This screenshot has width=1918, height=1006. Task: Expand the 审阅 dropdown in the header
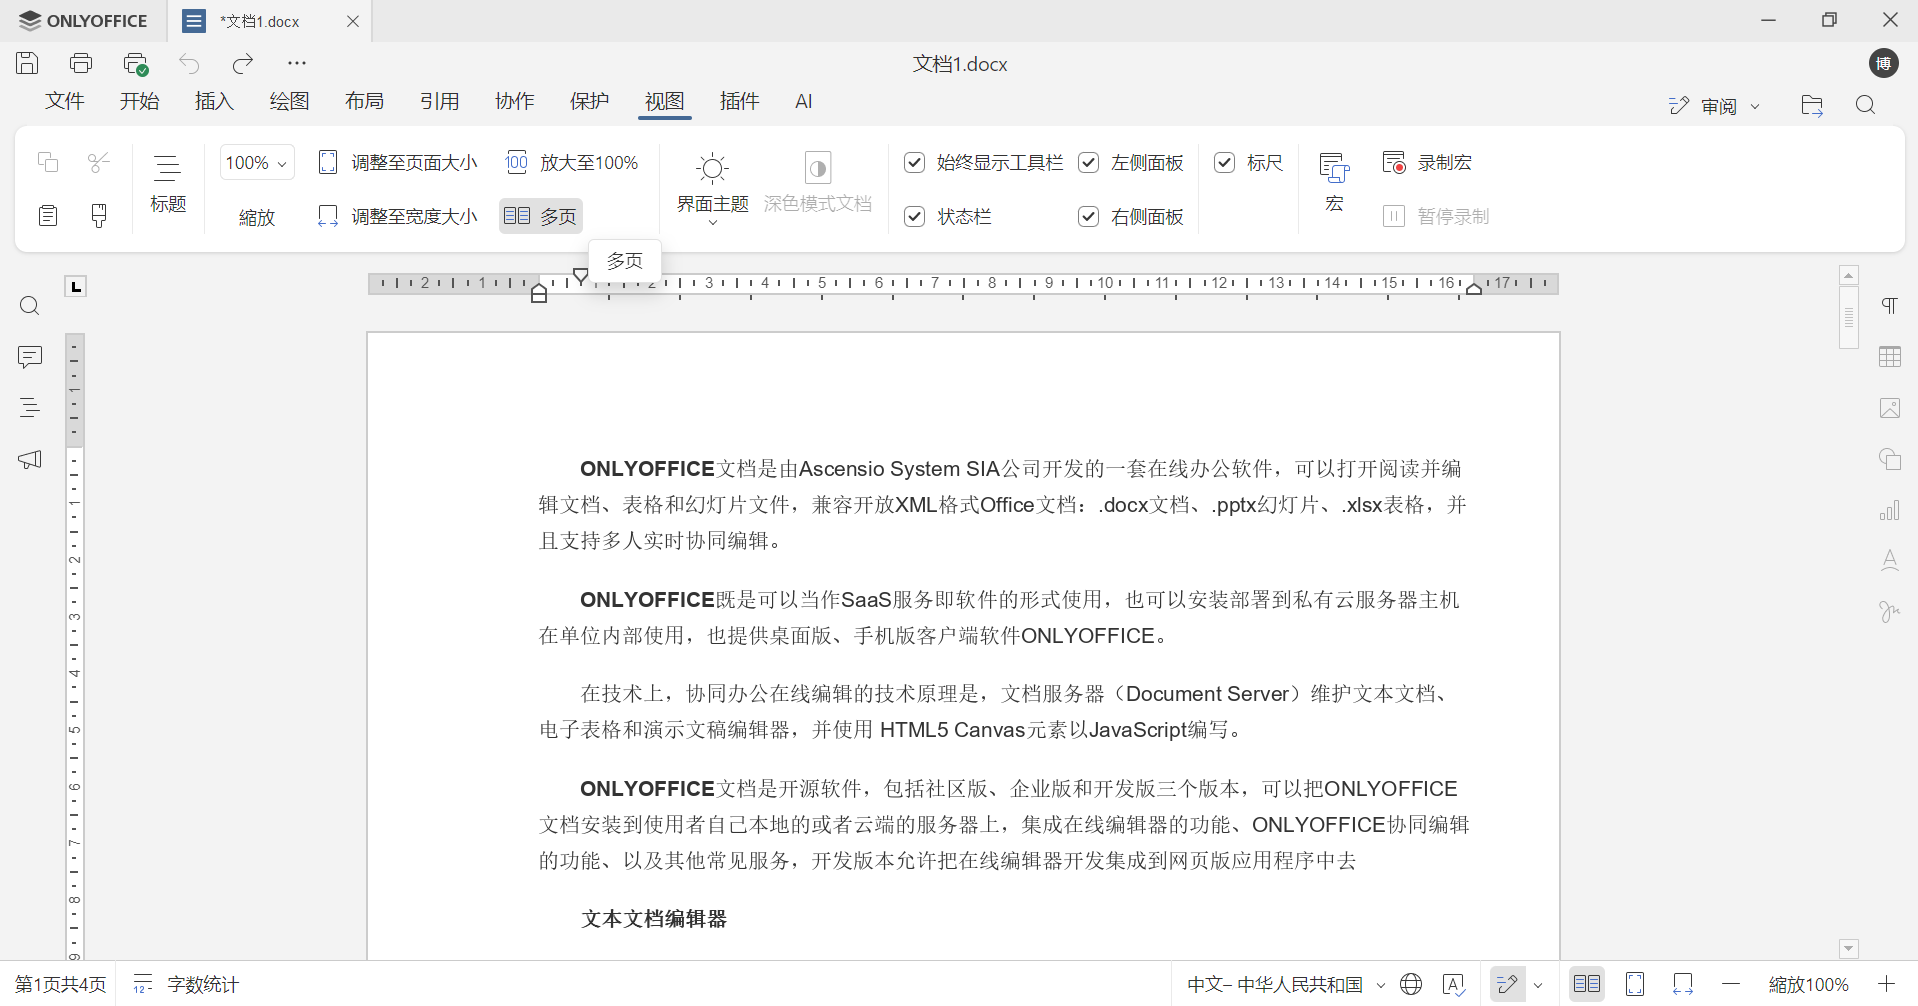point(1753,105)
